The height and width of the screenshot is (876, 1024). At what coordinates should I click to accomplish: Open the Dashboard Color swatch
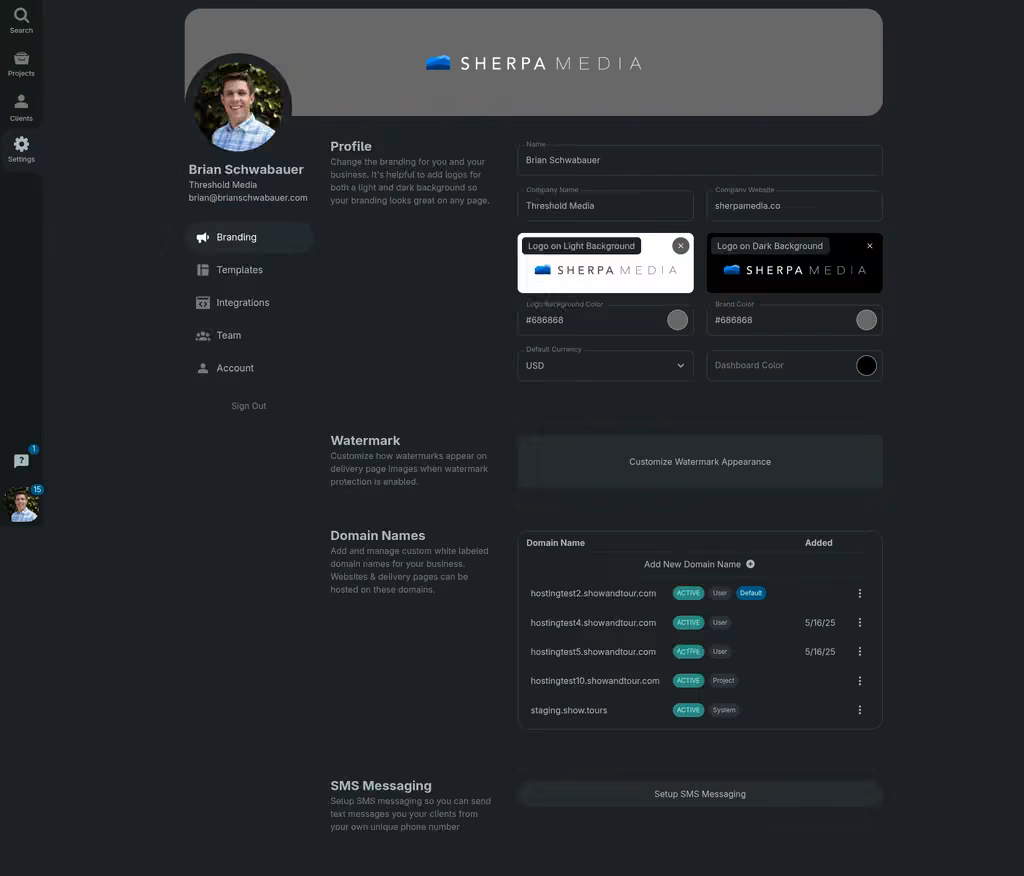(x=866, y=365)
